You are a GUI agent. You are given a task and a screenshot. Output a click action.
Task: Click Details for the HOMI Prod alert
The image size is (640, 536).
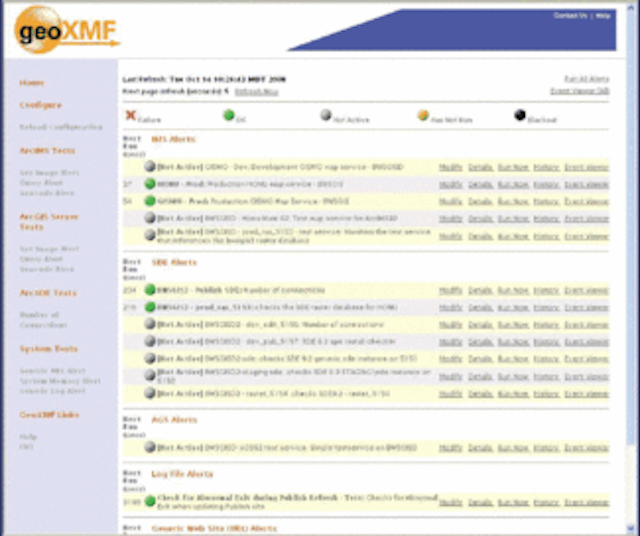[x=480, y=185]
